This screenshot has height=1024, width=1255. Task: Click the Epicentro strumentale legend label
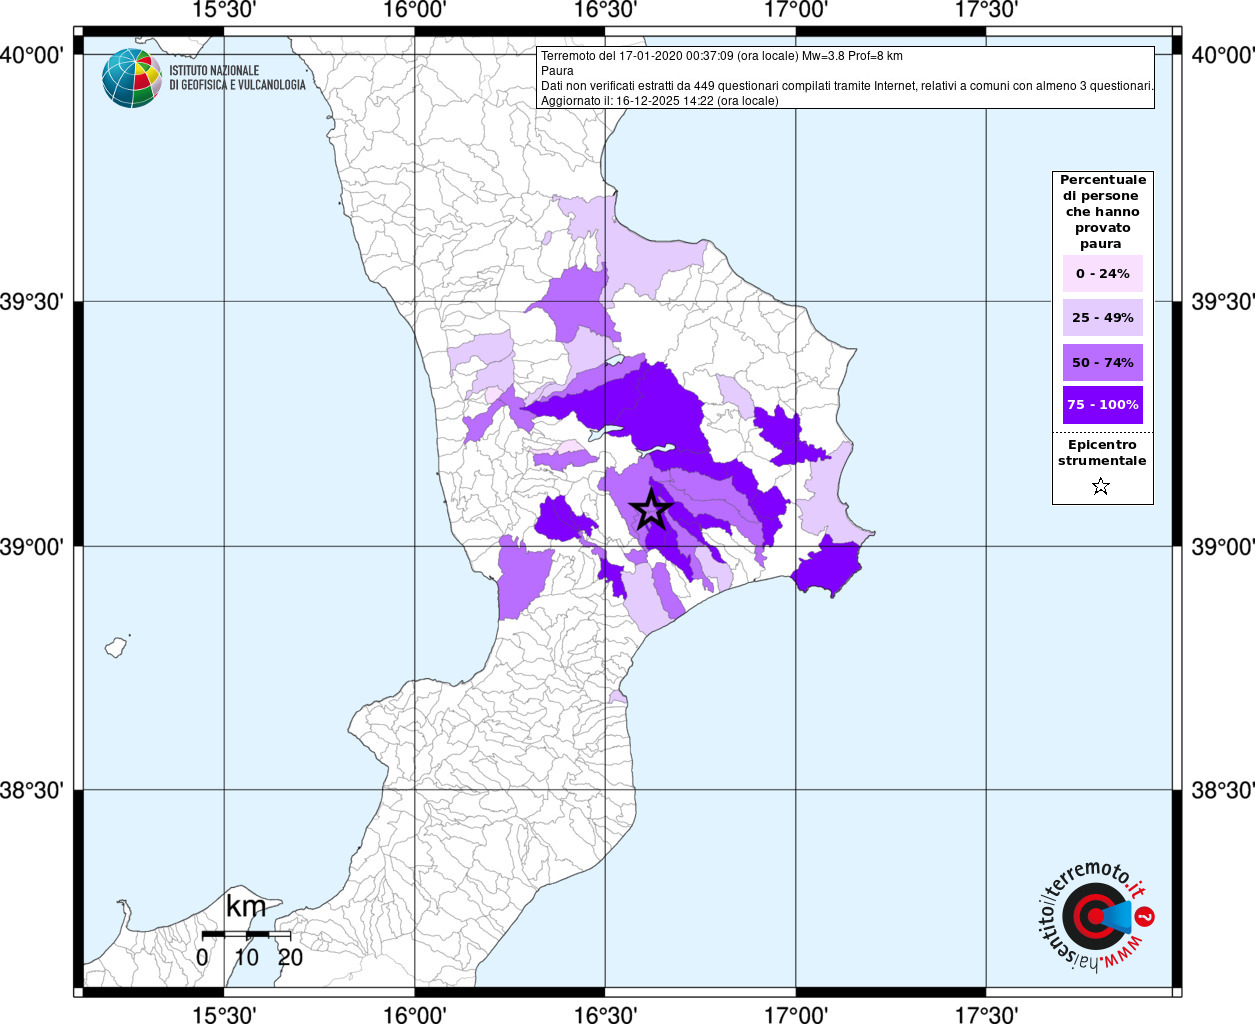tap(1102, 453)
